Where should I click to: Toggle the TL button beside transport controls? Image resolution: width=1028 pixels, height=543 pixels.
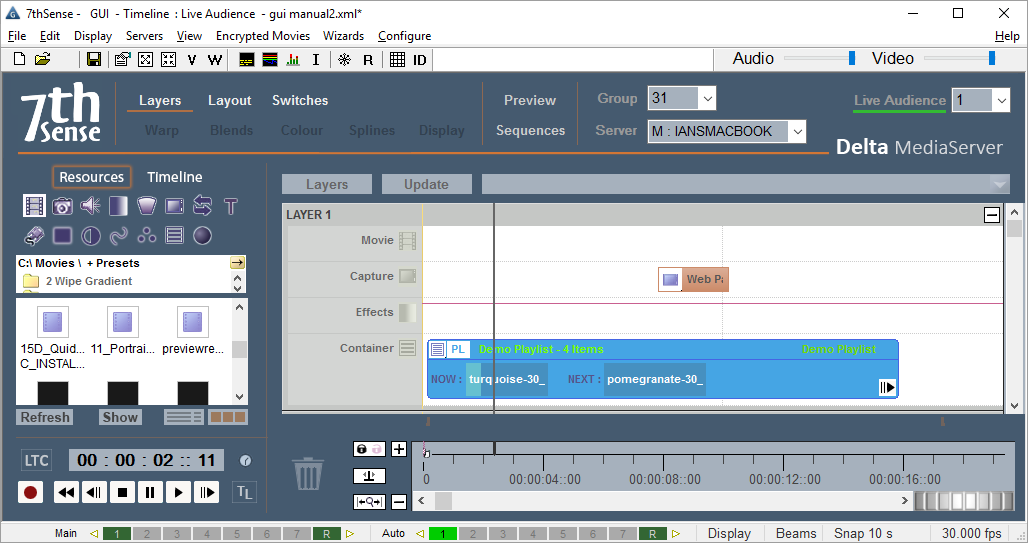pos(244,493)
